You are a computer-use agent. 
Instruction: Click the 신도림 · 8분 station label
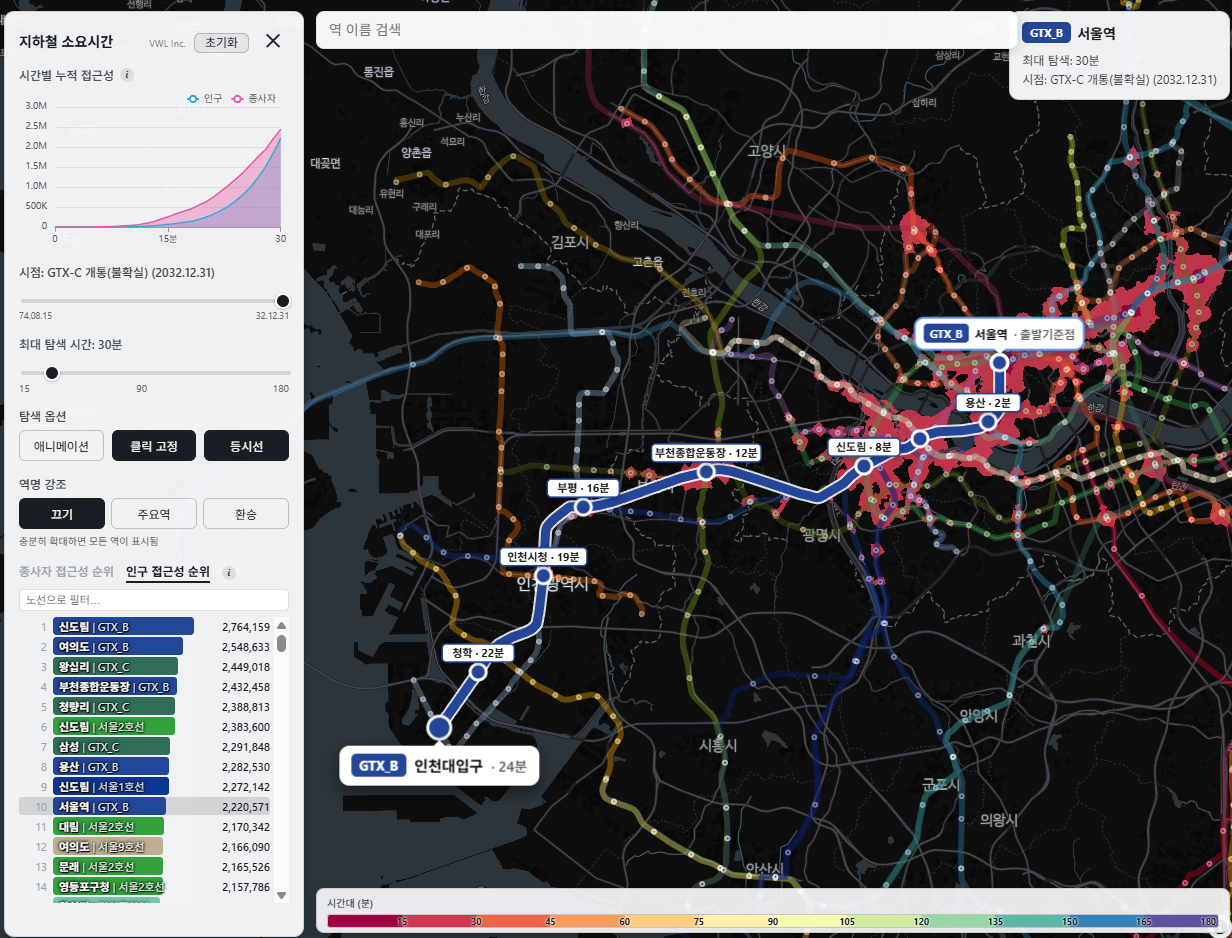tap(864, 447)
